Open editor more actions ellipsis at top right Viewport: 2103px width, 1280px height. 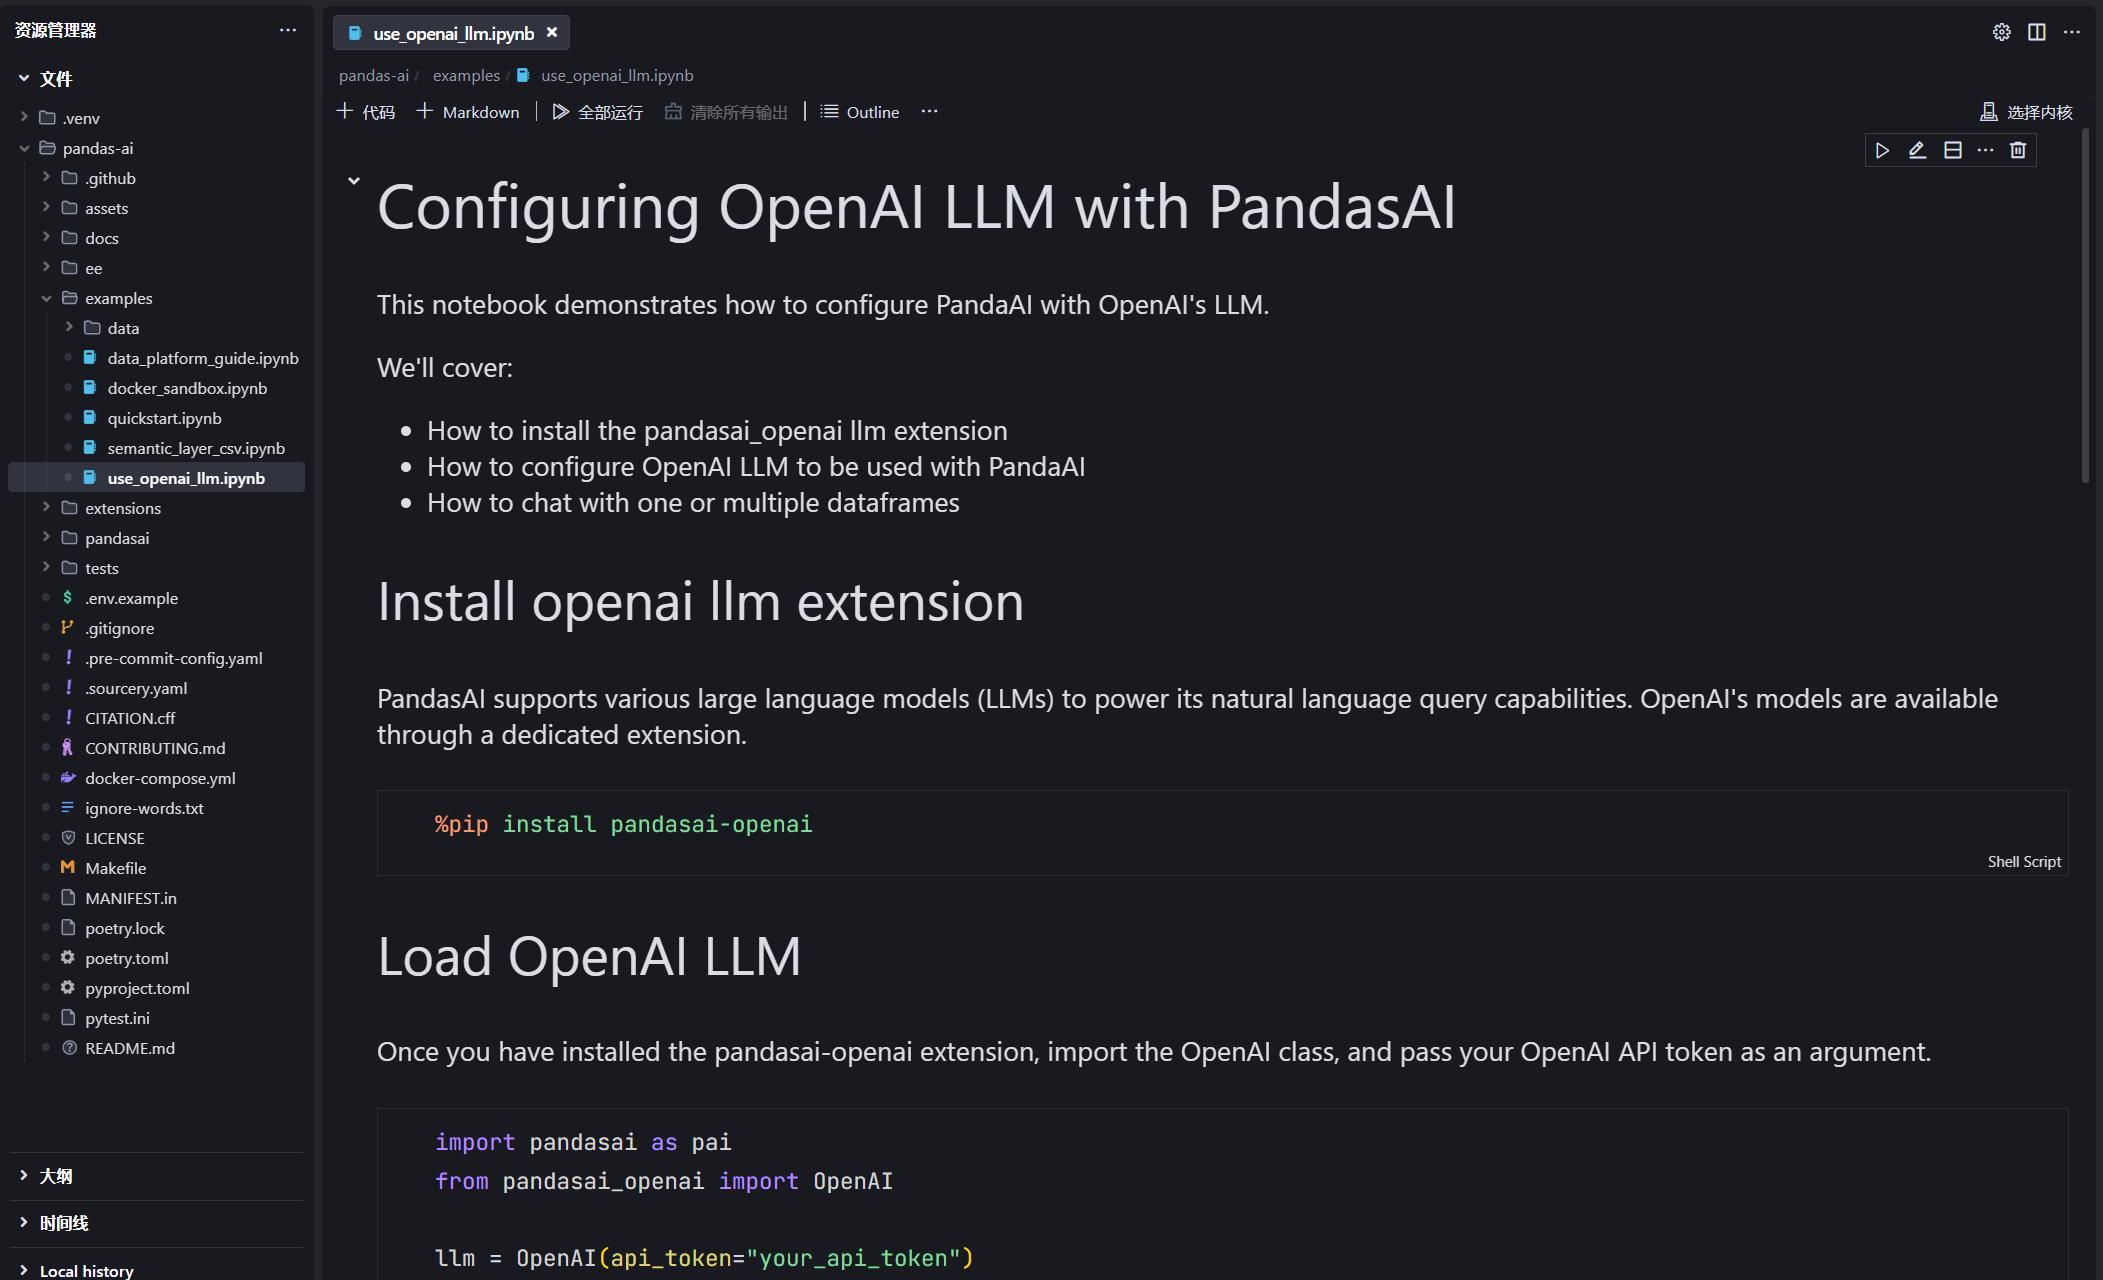click(2071, 32)
